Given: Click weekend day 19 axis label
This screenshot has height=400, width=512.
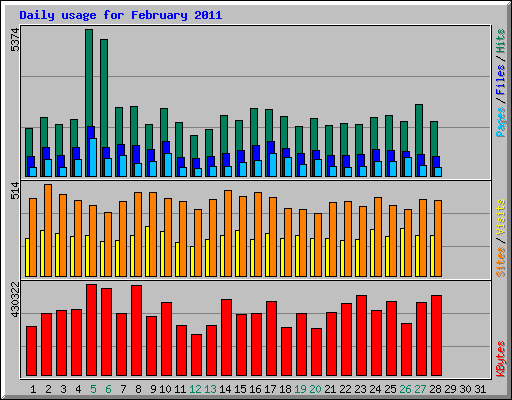Looking at the screenshot, I should (300, 389).
